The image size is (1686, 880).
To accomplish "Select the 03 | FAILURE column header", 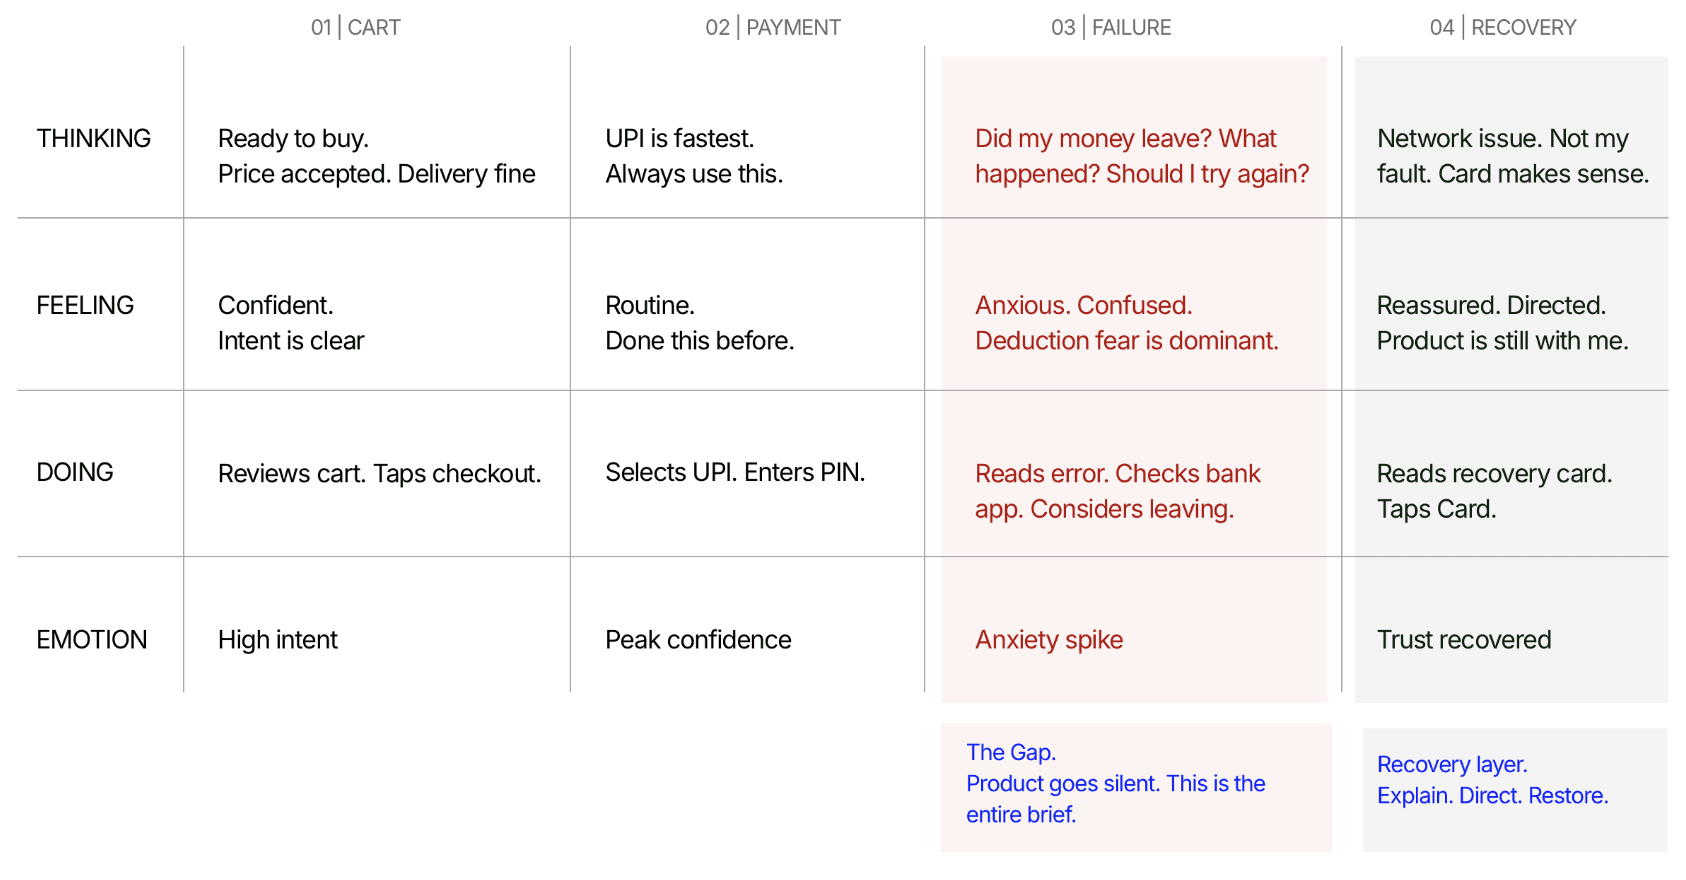I will [1111, 27].
